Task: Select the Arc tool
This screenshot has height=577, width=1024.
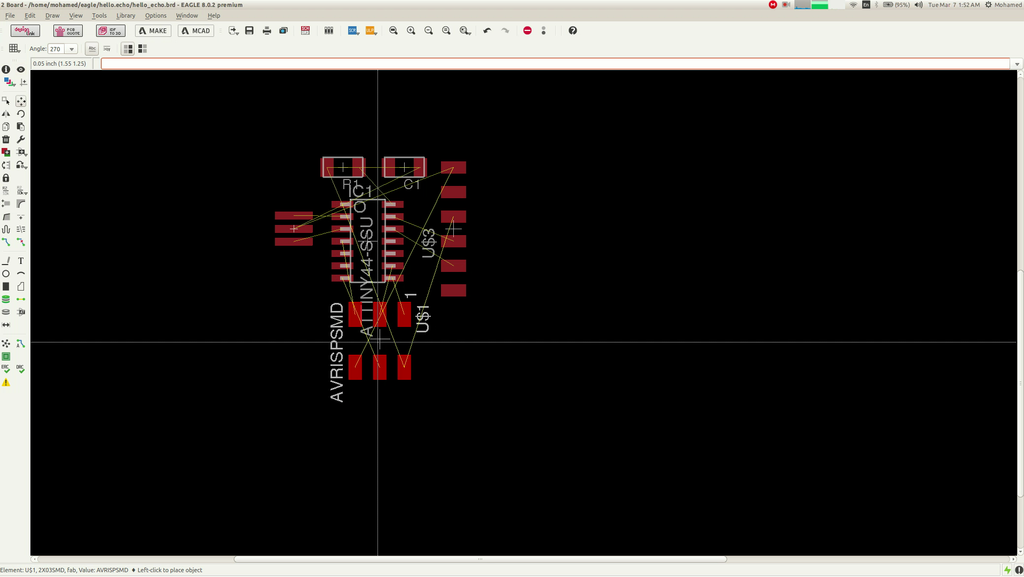Action: 21,273
